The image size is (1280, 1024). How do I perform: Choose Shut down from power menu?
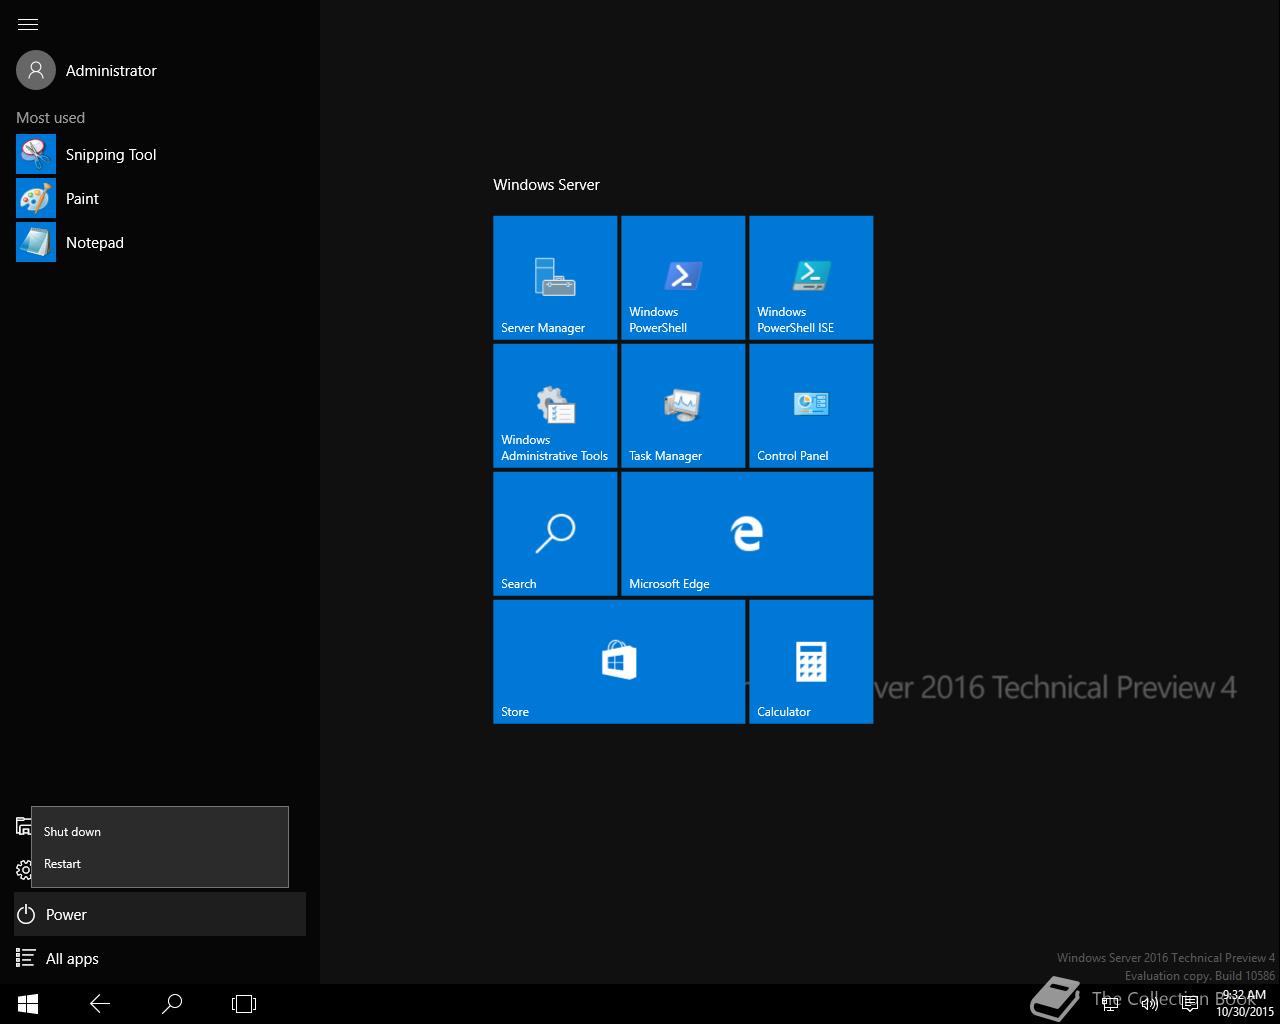pos(160,831)
